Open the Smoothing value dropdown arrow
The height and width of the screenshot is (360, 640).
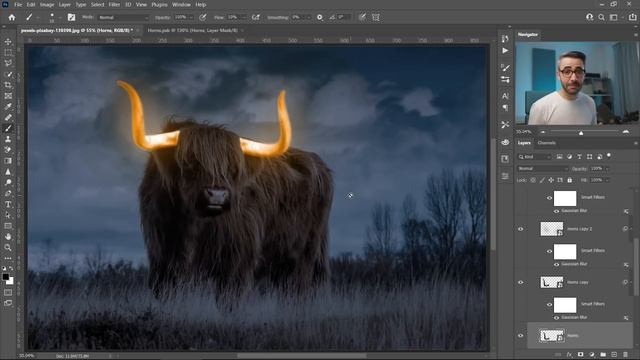tap(309, 18)
